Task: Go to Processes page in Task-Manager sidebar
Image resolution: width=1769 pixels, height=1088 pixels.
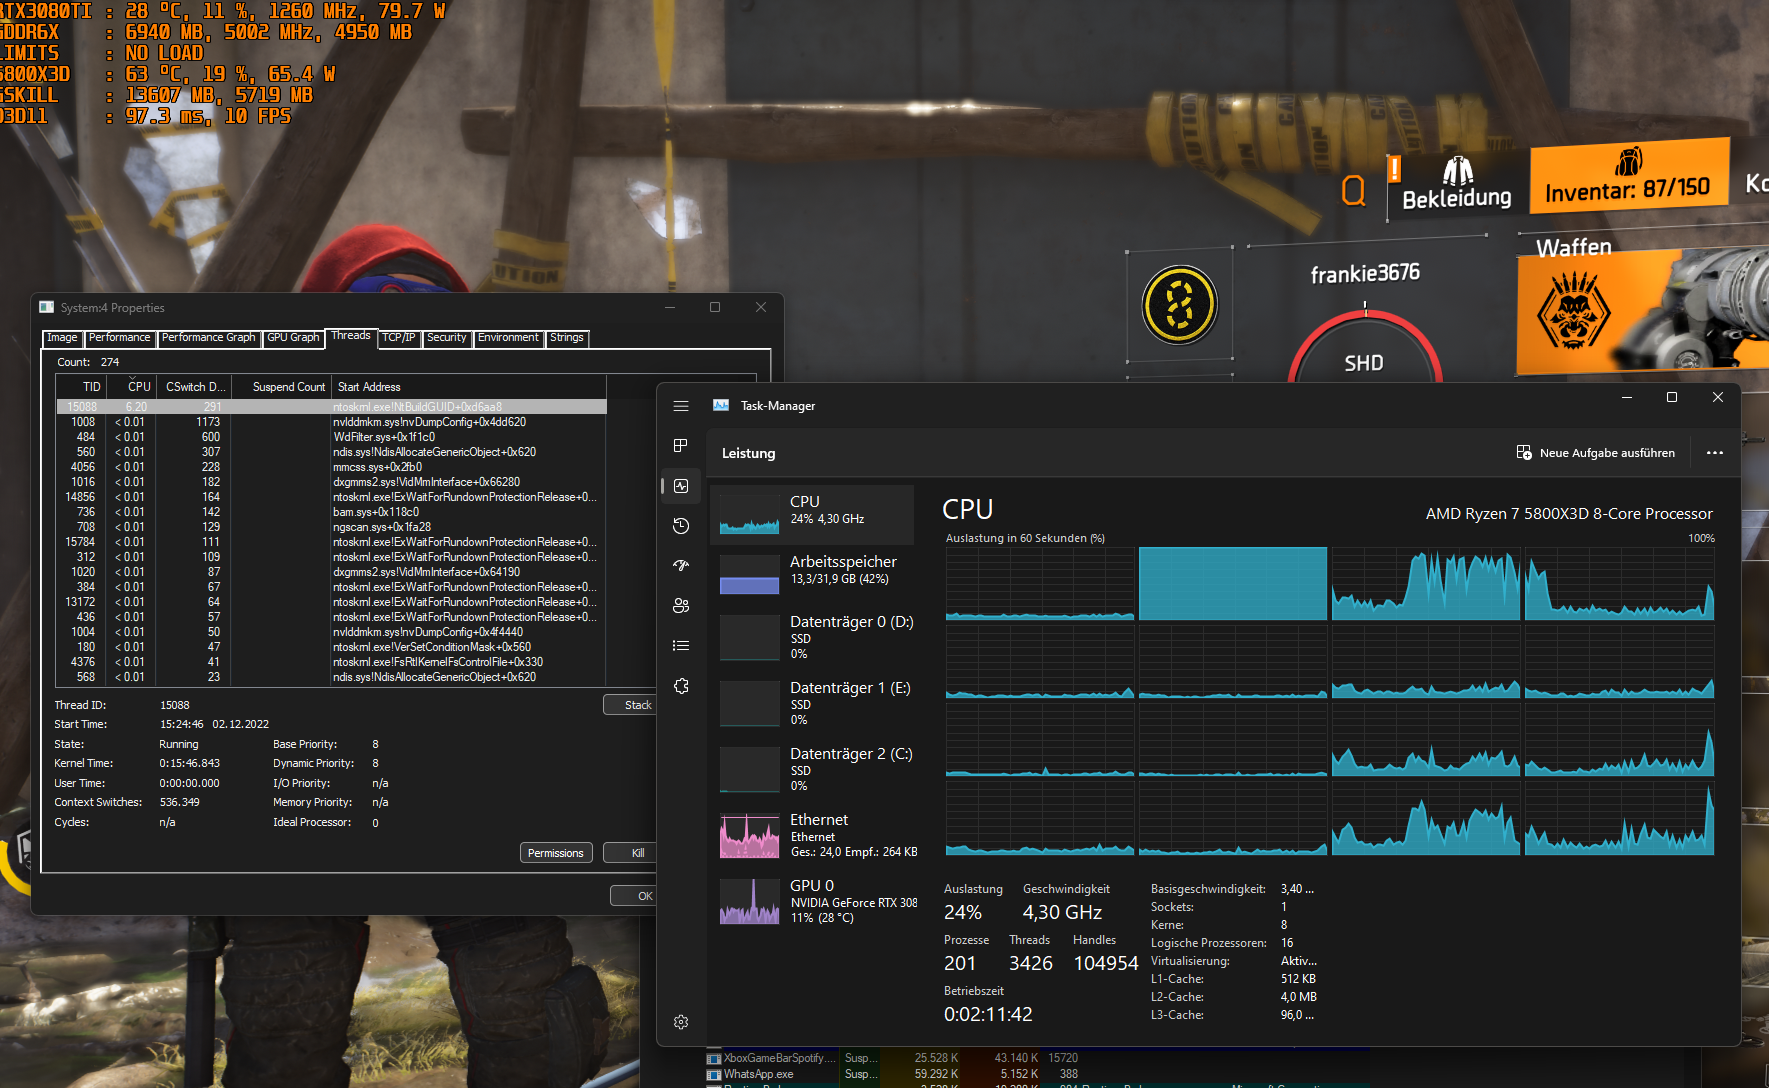Action: pyautogui.click(x=681, y=446)
